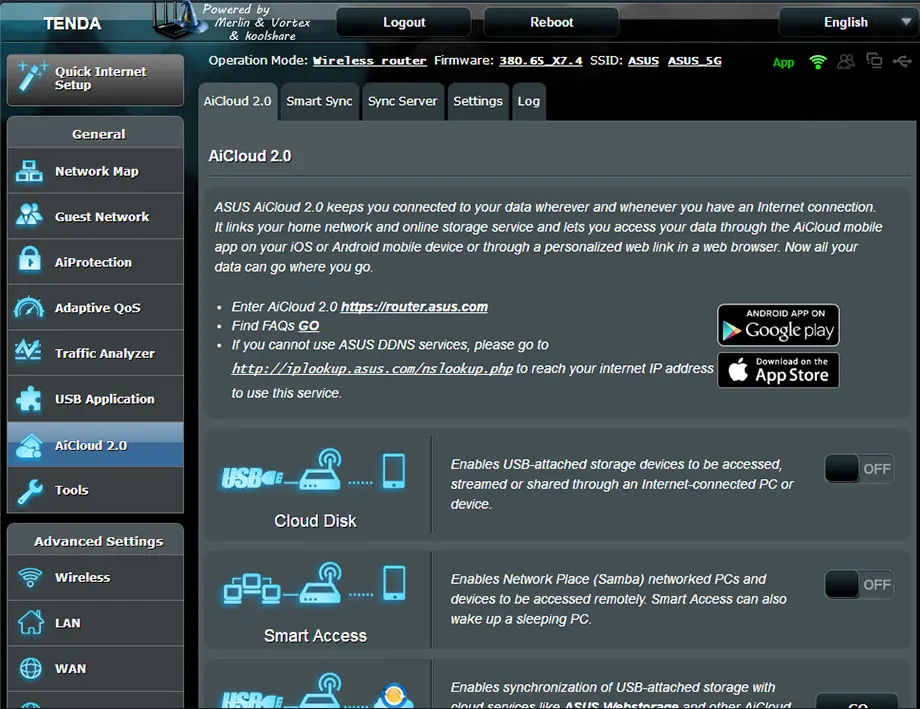The height and width of the screenshot is (709, 920).
Task: Click the Wireless router operation mode link
Action: point(370,60)
